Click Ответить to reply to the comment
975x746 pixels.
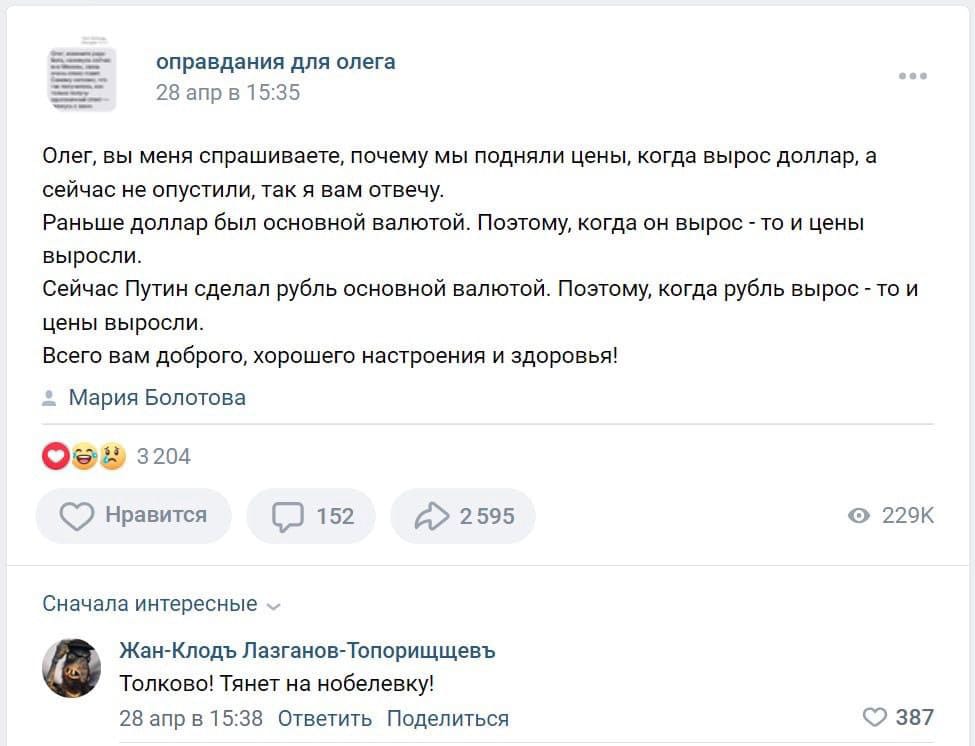(324, 718)
